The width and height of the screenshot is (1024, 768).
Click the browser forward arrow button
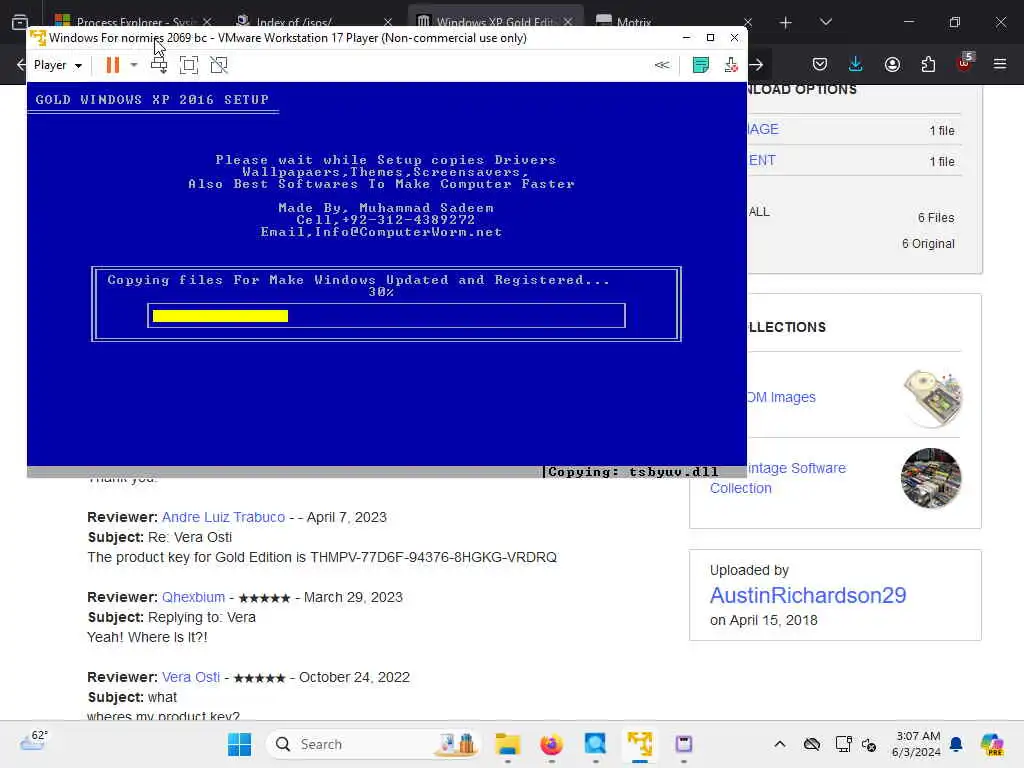click(x=756, y=64)
